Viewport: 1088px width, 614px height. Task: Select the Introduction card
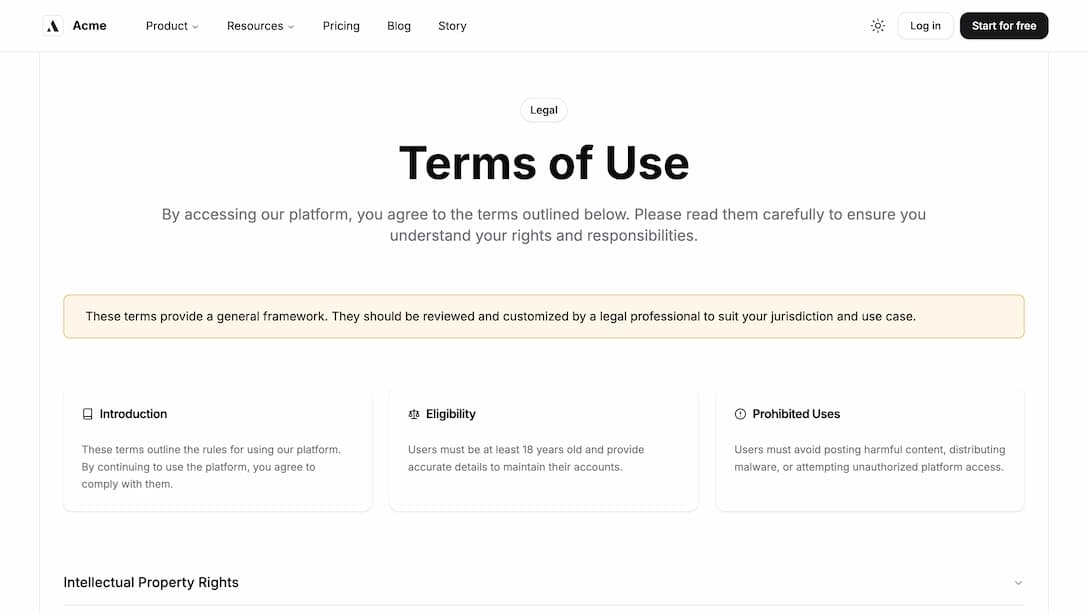pyautogui.click(x=217, y=448)
